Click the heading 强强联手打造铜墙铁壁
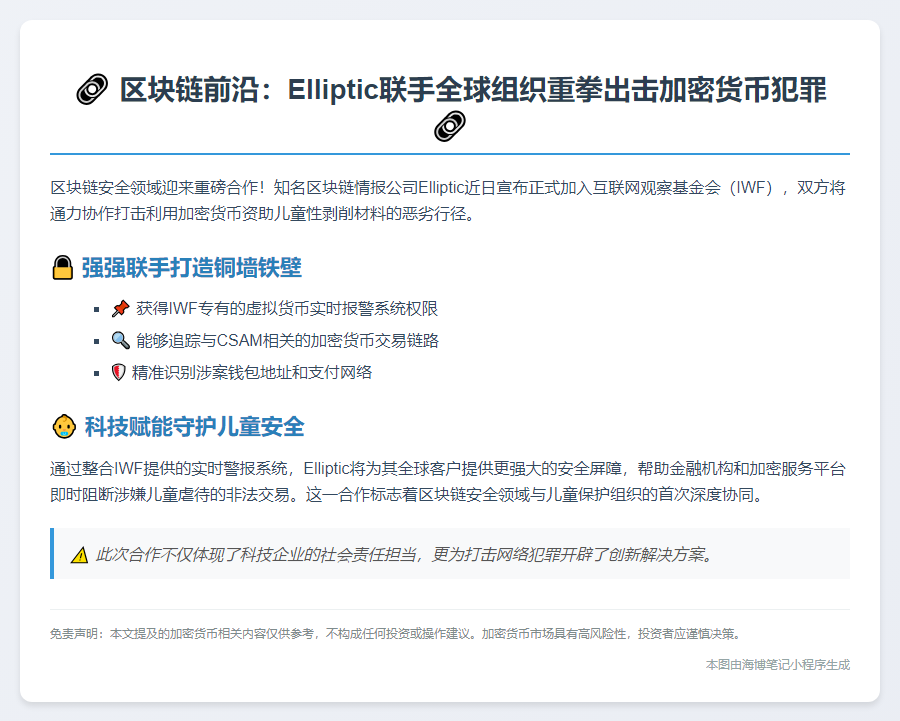Viewport: 900px width, 721px height. pyautogui.click(x=191, y=268)
